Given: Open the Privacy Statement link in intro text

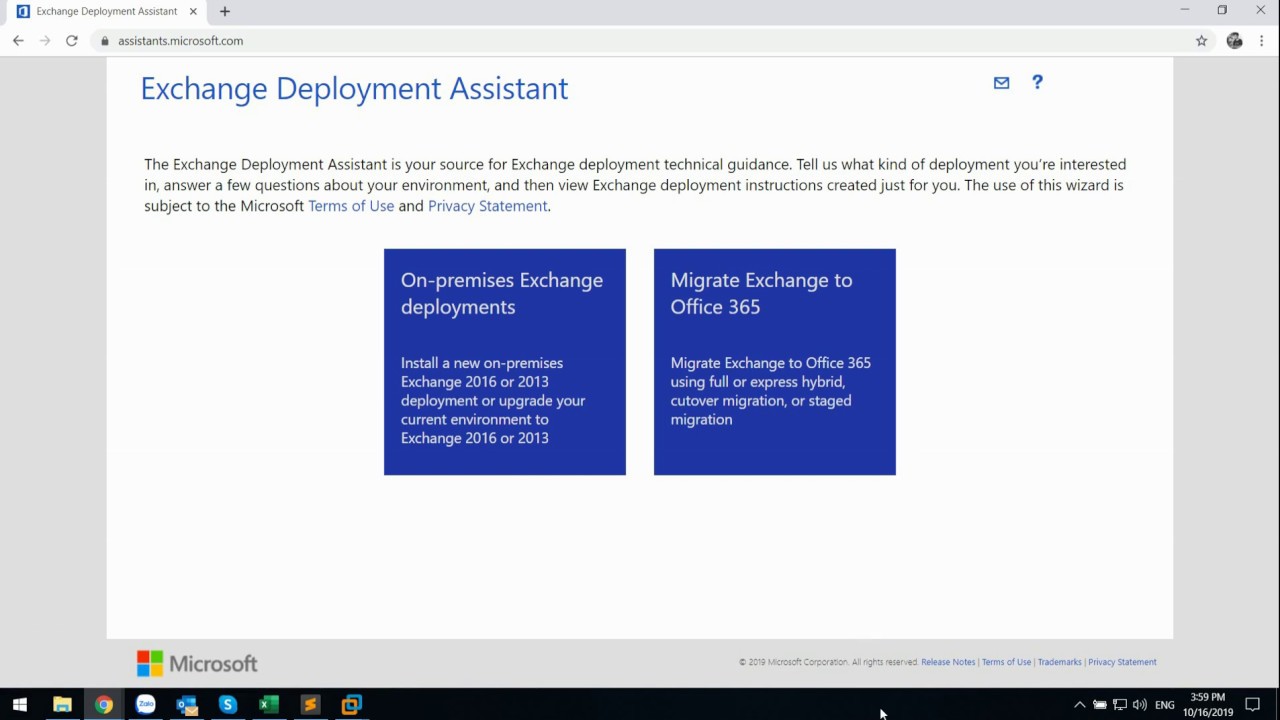Looking at the screenshot, I should 488,206.
